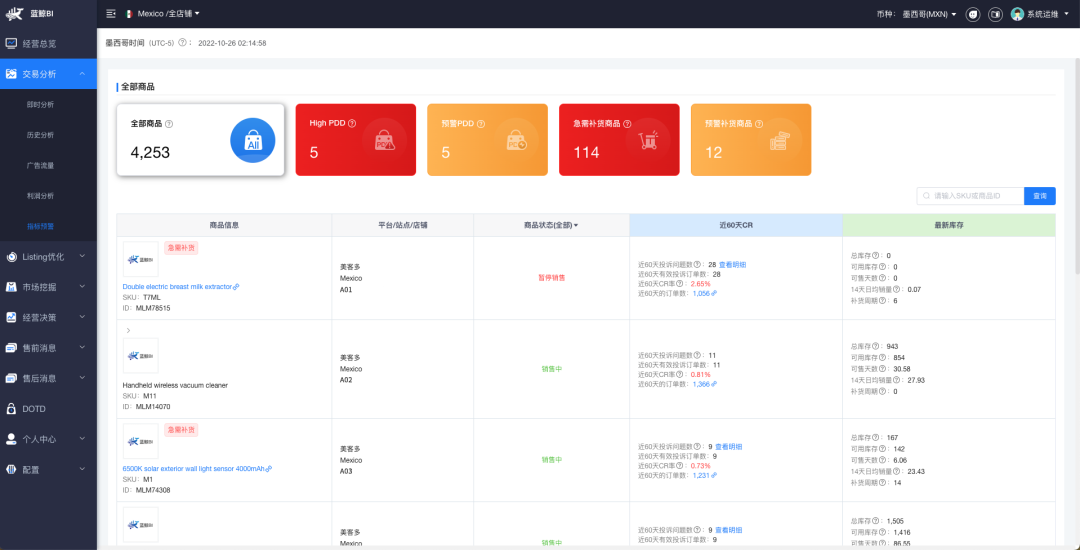Click the 暂停销售 status text
Screen dimensions: 1080x550
pyautogui.click(x=551, y=278)
